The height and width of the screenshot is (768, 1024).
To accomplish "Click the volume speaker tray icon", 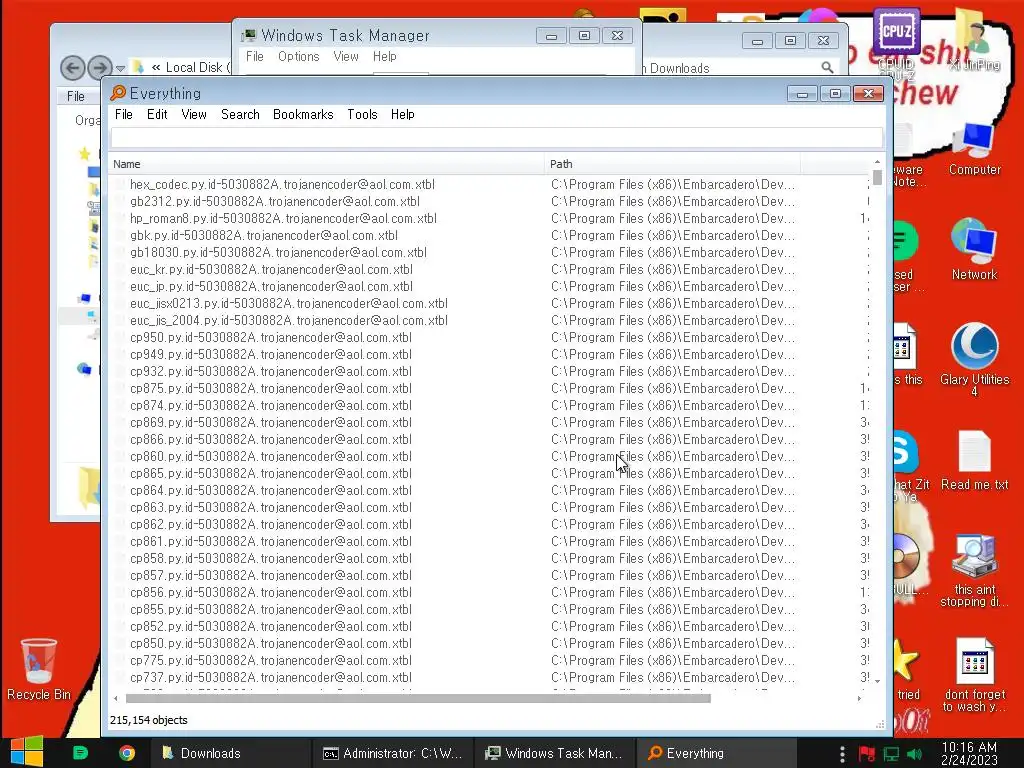I will (914, 754).
